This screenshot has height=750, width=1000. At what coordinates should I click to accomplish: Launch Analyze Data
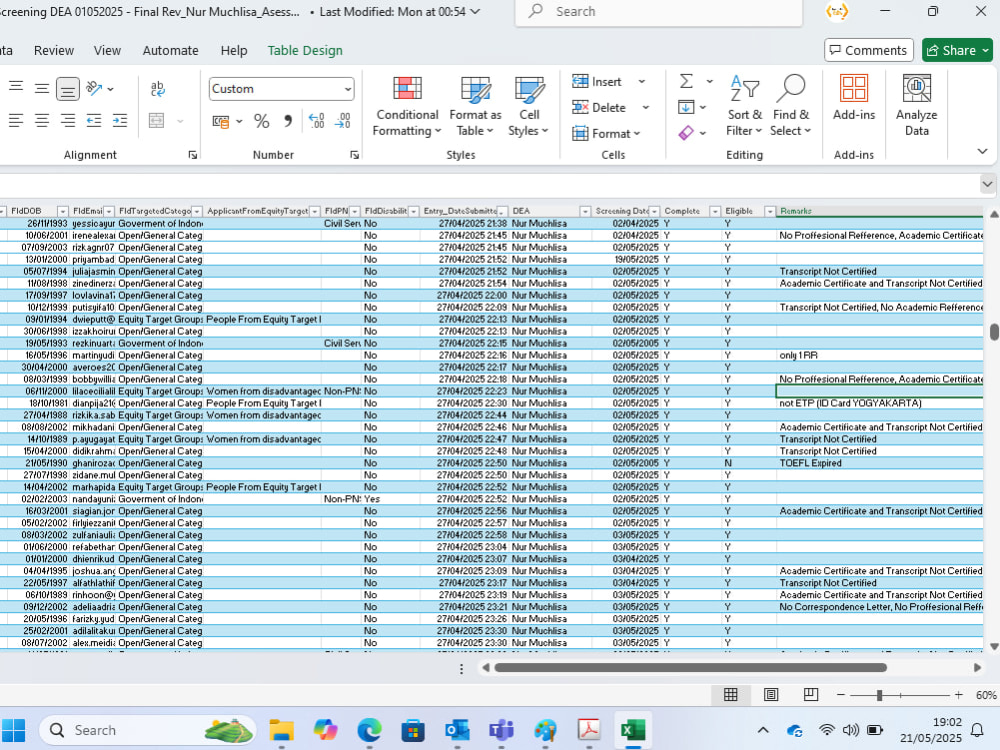pos(916,106)
